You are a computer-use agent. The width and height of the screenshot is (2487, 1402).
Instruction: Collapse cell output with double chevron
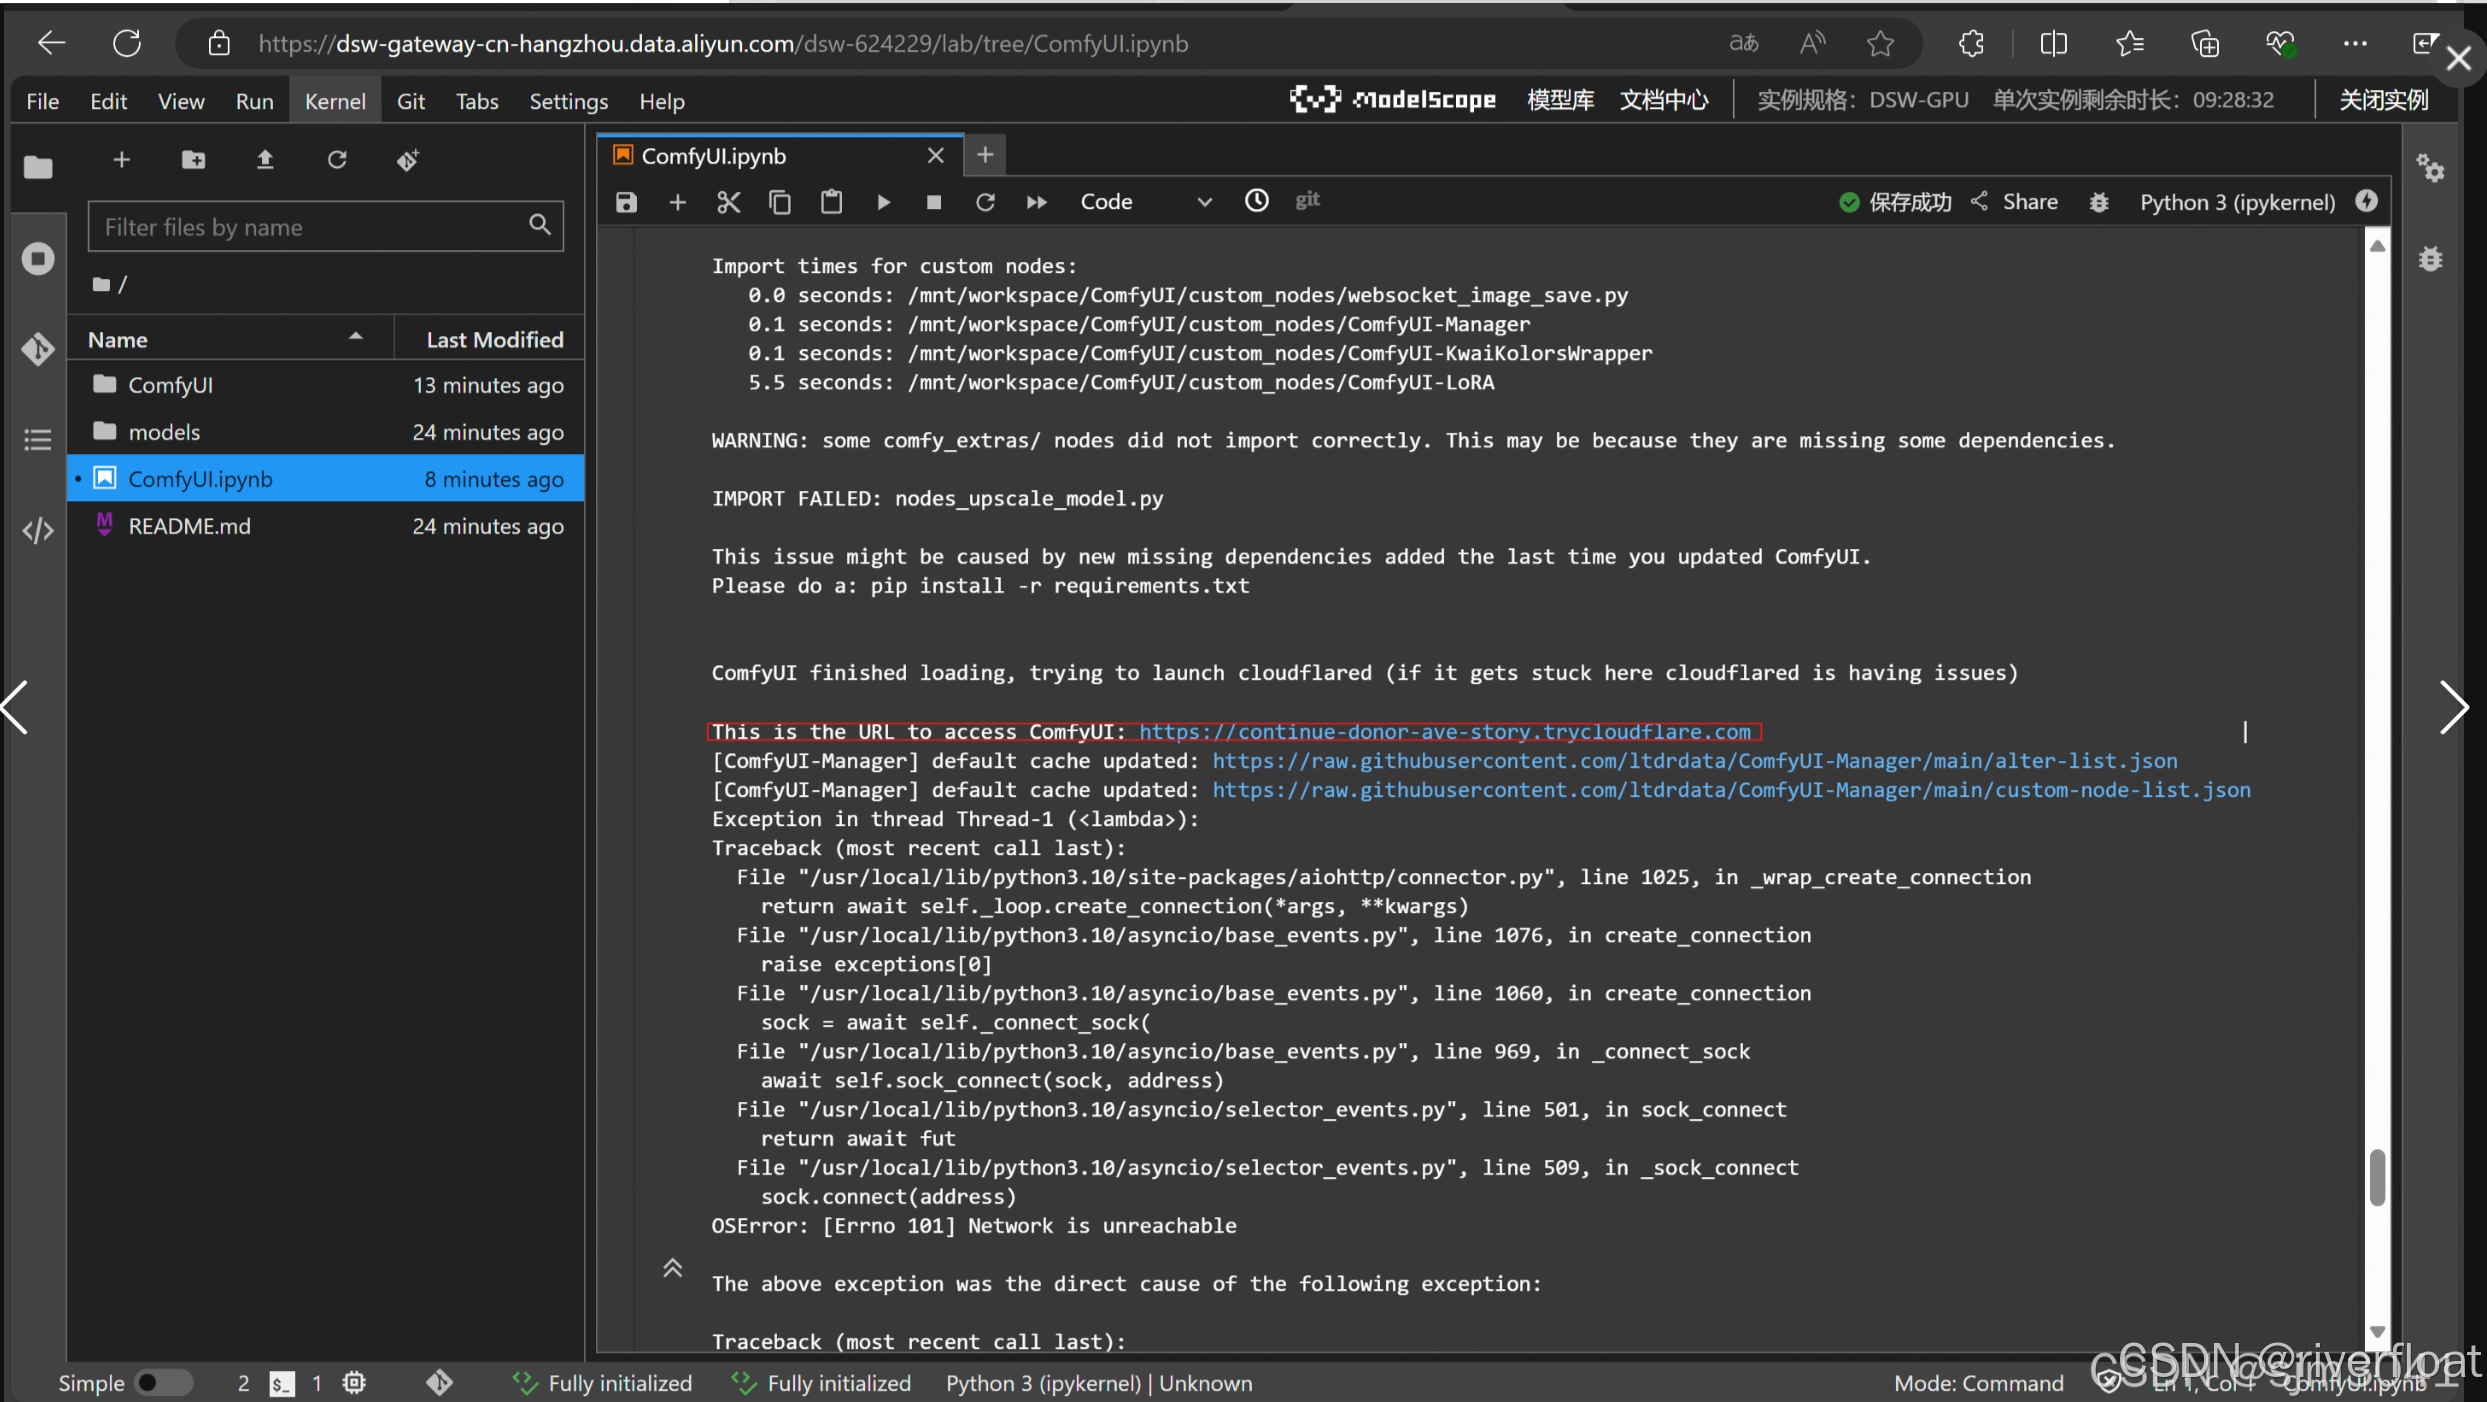tap(672, 1268)
